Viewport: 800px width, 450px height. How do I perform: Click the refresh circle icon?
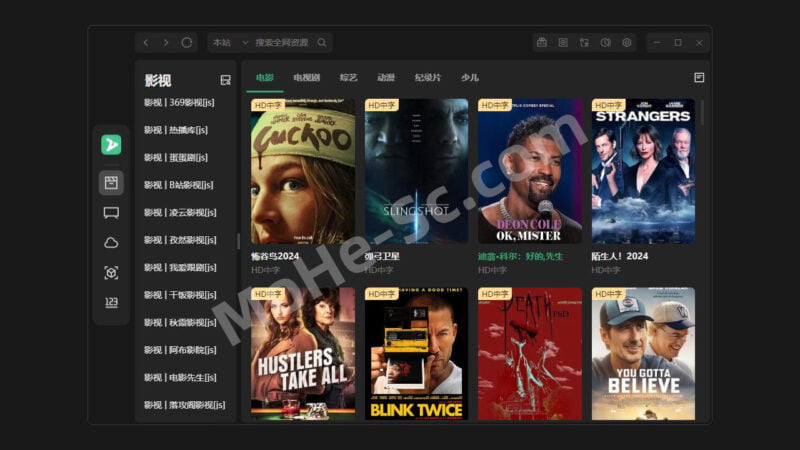[187, 43]
